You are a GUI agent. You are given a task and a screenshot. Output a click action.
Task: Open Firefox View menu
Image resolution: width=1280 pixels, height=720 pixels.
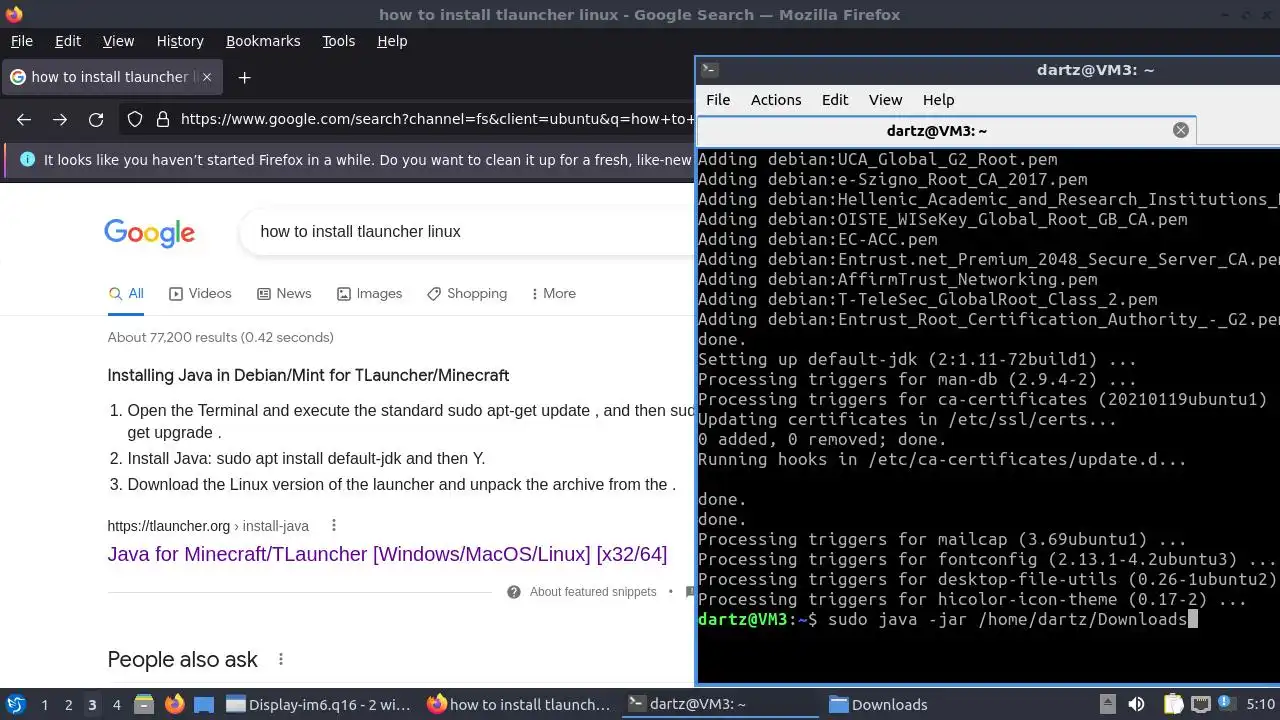pos(118,41)
